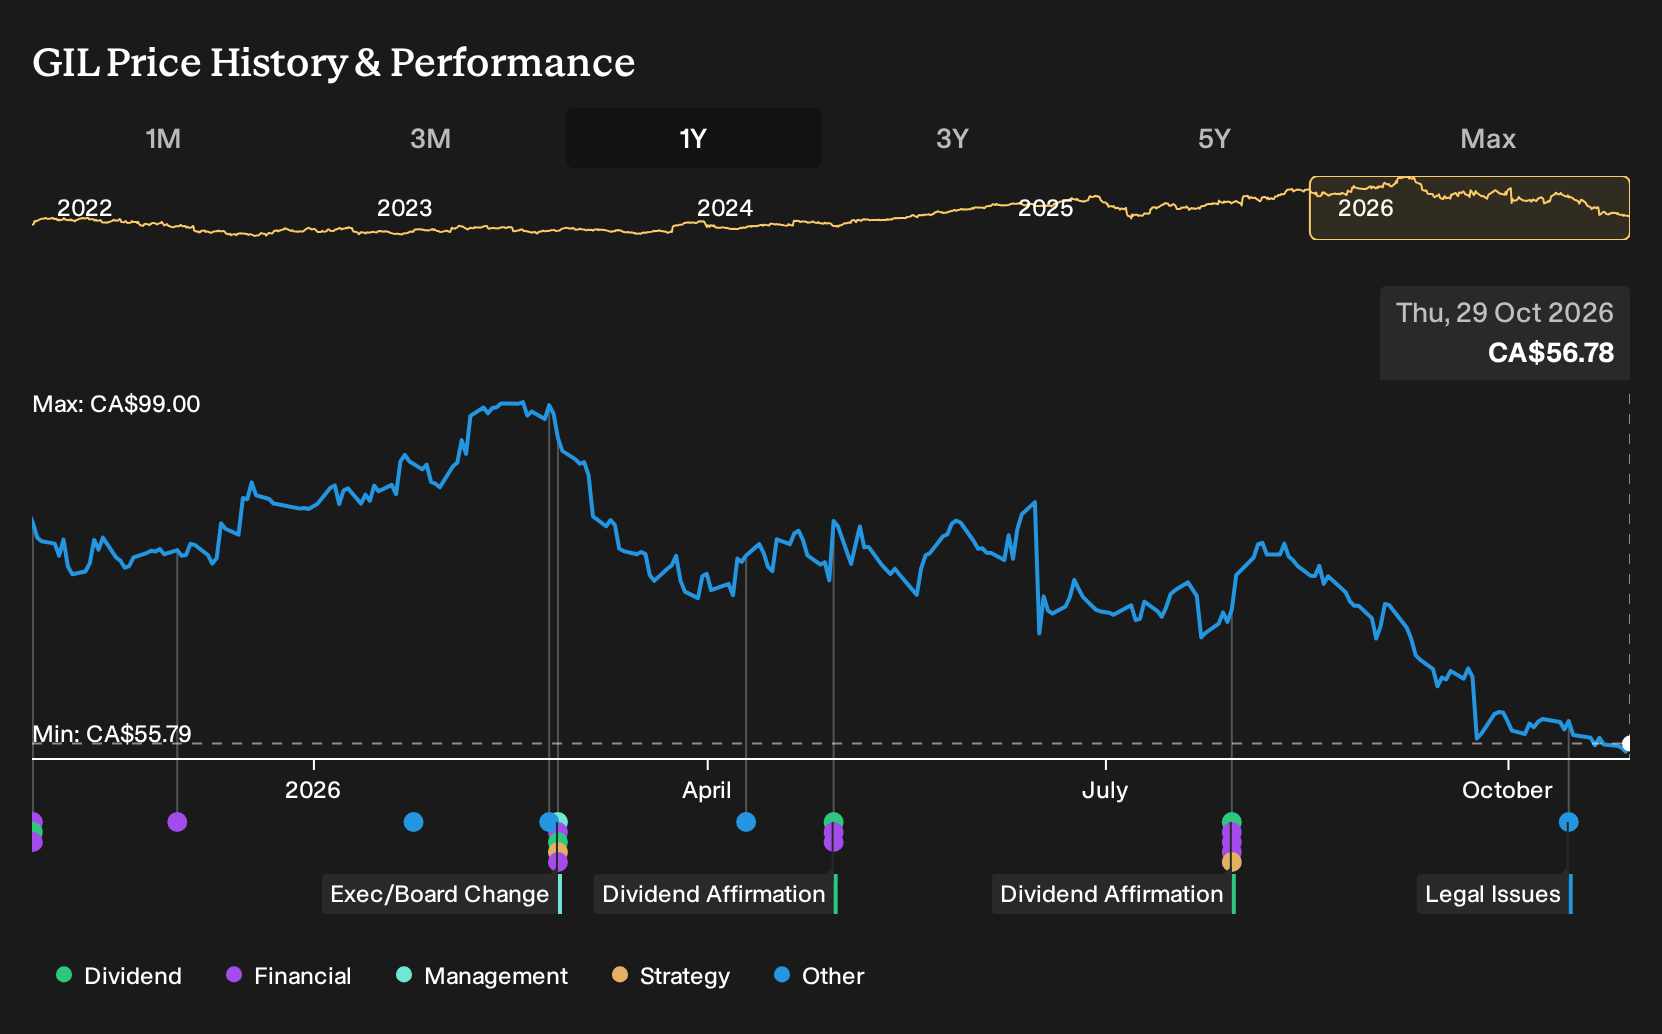Click the CA$56.78 price tooltip
The width and height of the screenshot is (1662, 1034).
1505,333
